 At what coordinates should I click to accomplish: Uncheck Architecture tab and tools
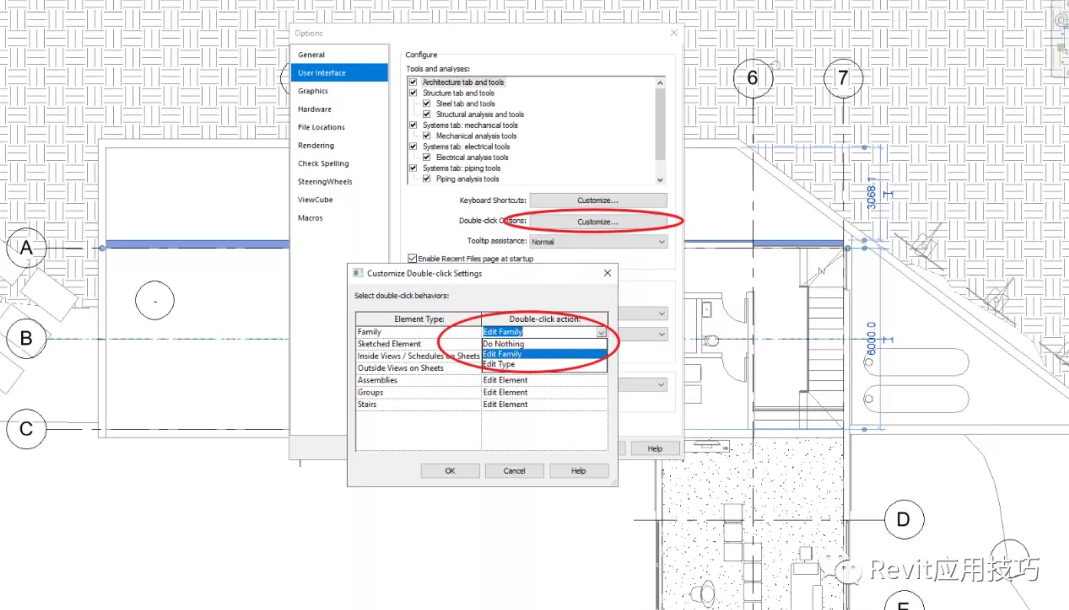coord(413,82)
